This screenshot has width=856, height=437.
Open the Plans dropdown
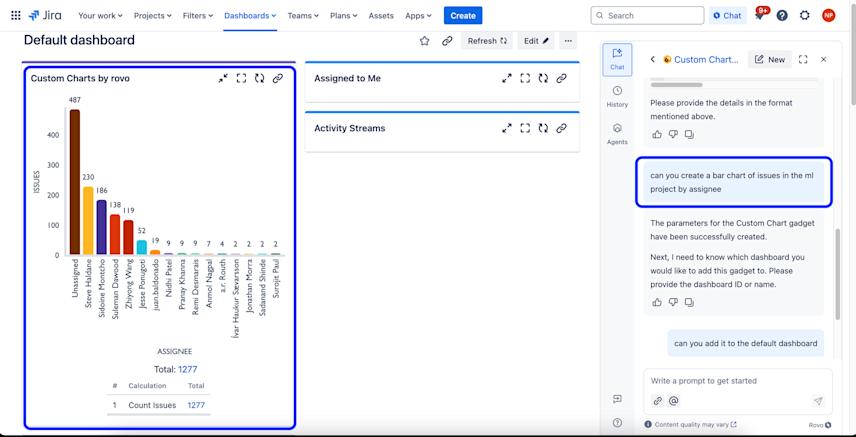[344, 16]
